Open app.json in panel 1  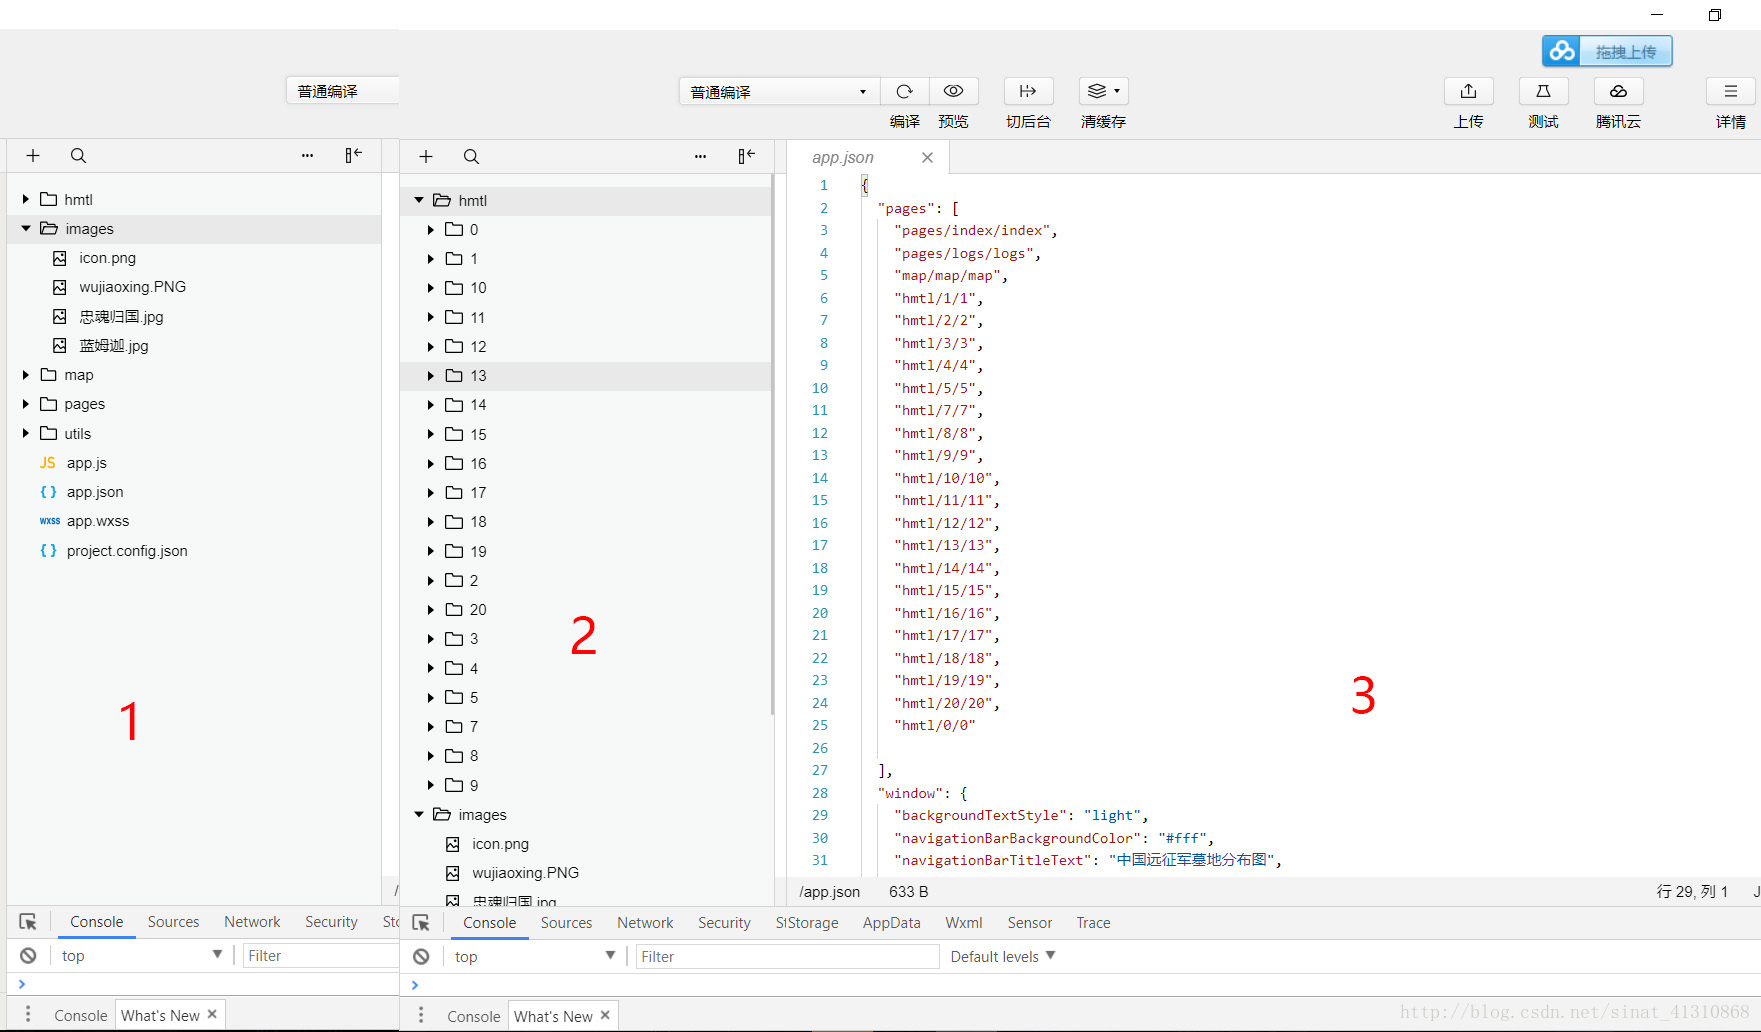pyautogui.click(x=95, y=492)
